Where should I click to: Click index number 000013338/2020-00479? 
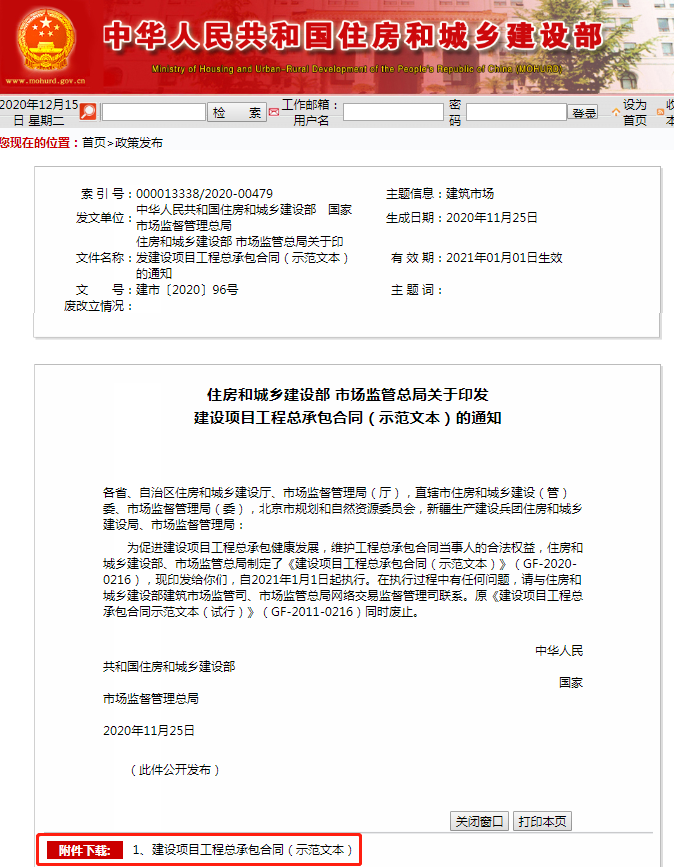click(205, 194)
